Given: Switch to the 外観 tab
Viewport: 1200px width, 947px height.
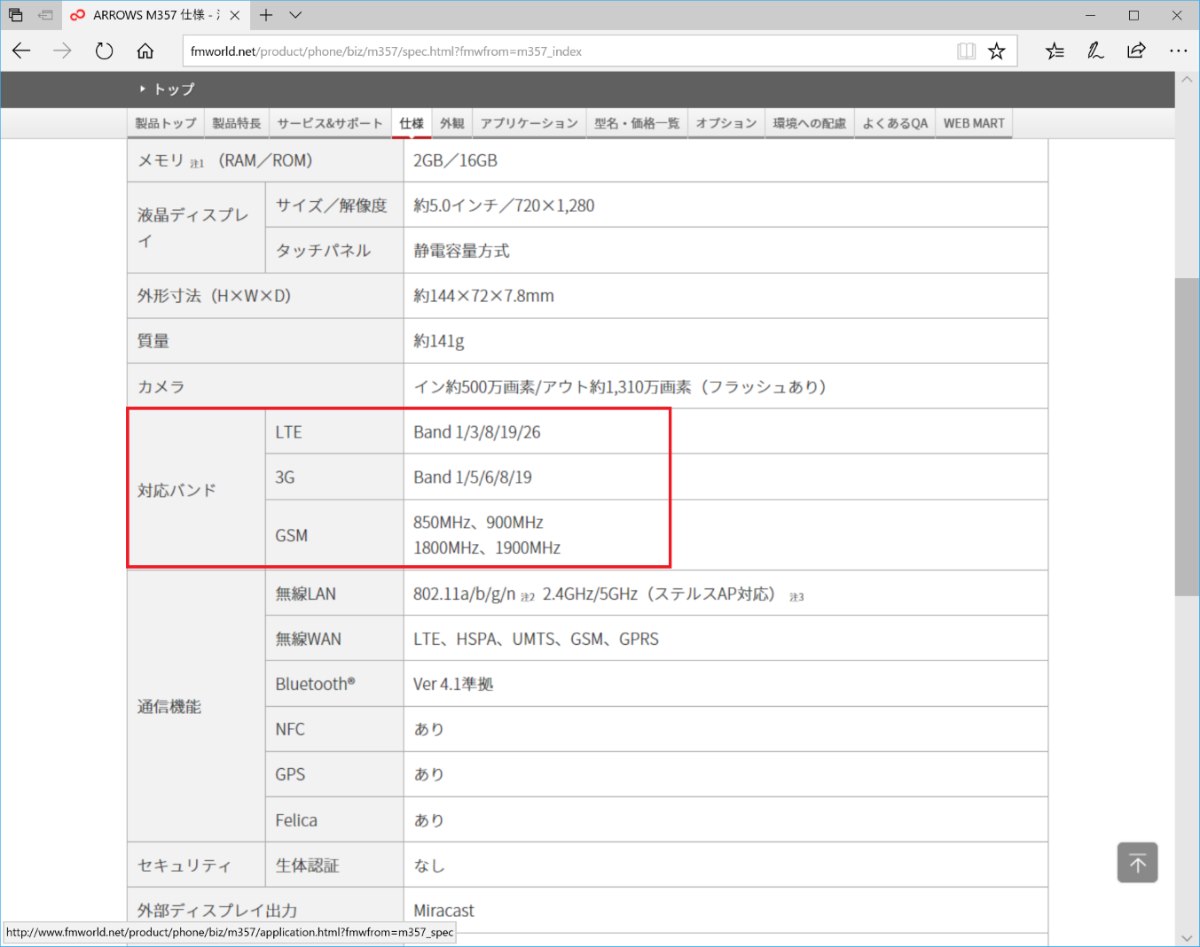Looking at the screenshot, I should pos(452,123).
